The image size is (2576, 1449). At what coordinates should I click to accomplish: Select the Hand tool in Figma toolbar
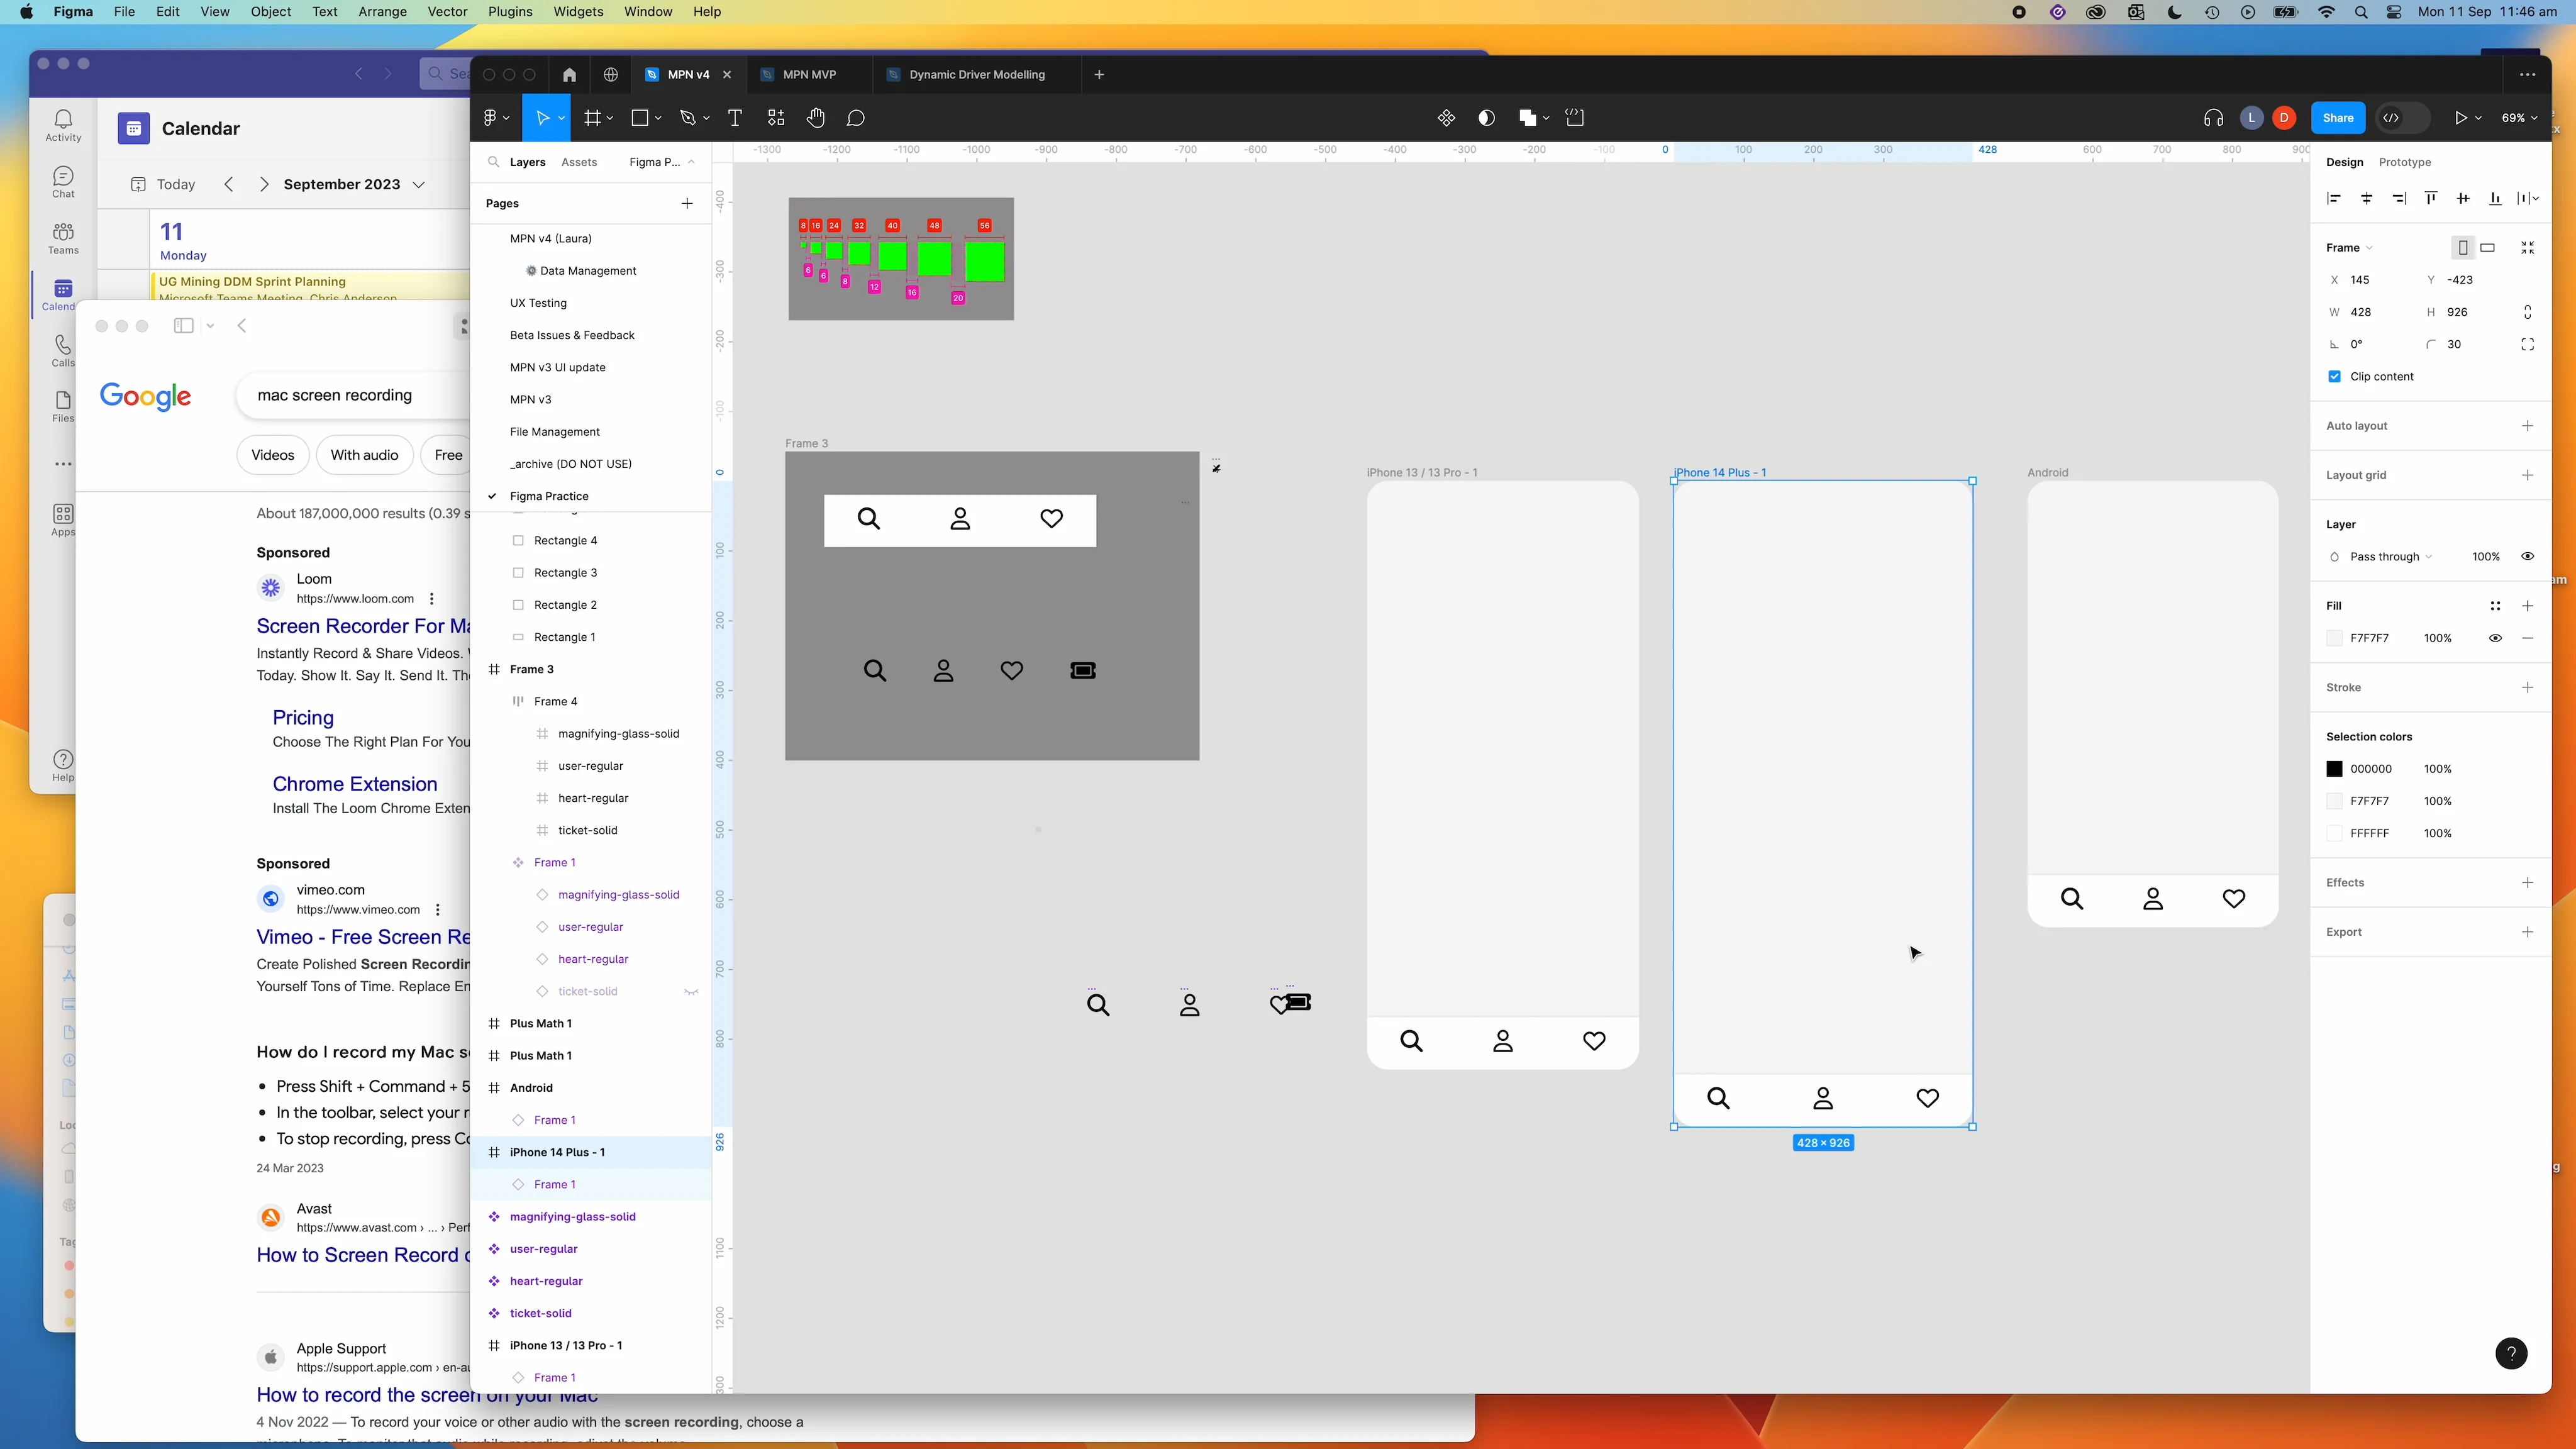815,118
